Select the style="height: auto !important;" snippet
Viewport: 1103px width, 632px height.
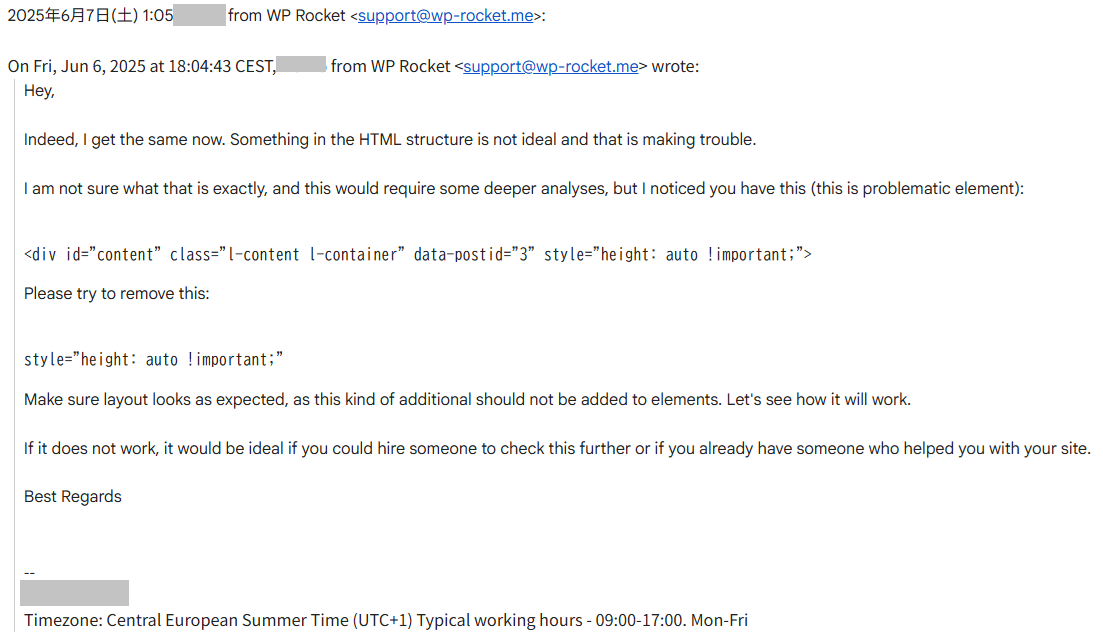[x=153, y=360]
